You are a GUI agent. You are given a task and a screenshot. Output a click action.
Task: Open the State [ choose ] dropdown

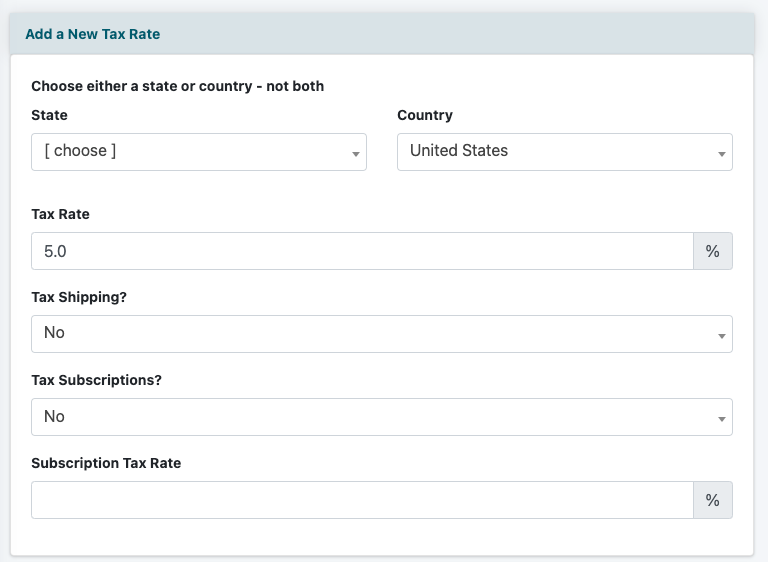click(x=190, y=152)
